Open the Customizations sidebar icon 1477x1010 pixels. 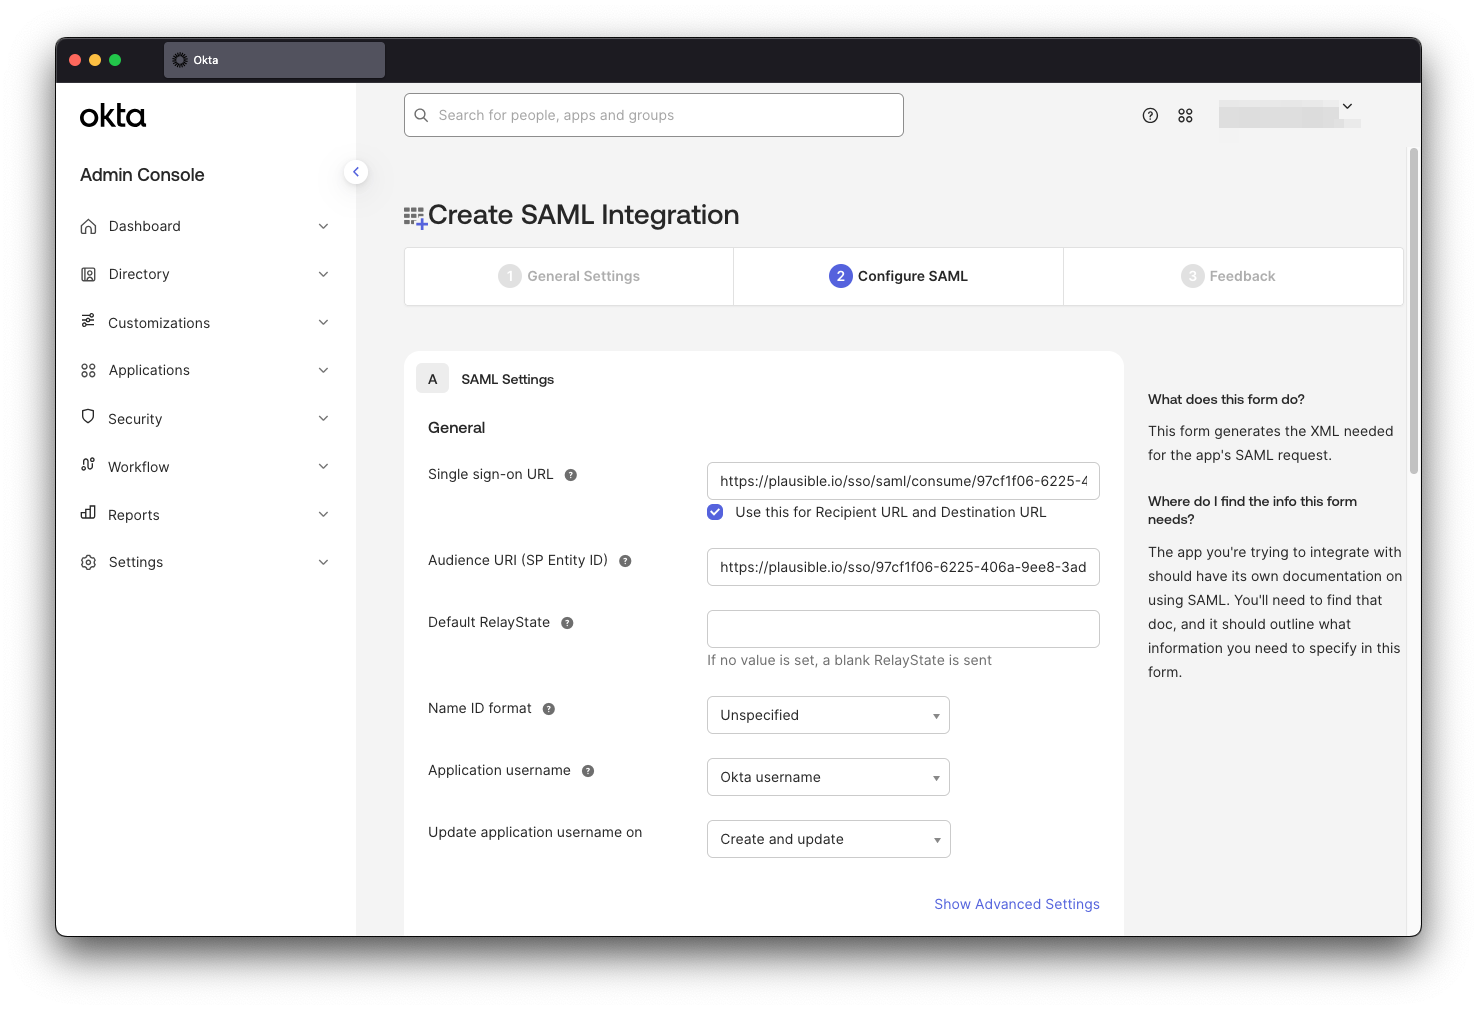point(88,322)
